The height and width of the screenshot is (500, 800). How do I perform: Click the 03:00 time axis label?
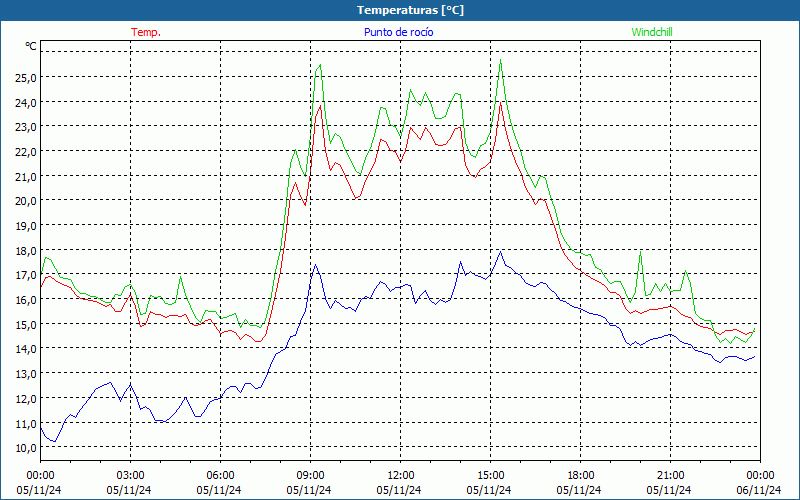coord(130,476)
